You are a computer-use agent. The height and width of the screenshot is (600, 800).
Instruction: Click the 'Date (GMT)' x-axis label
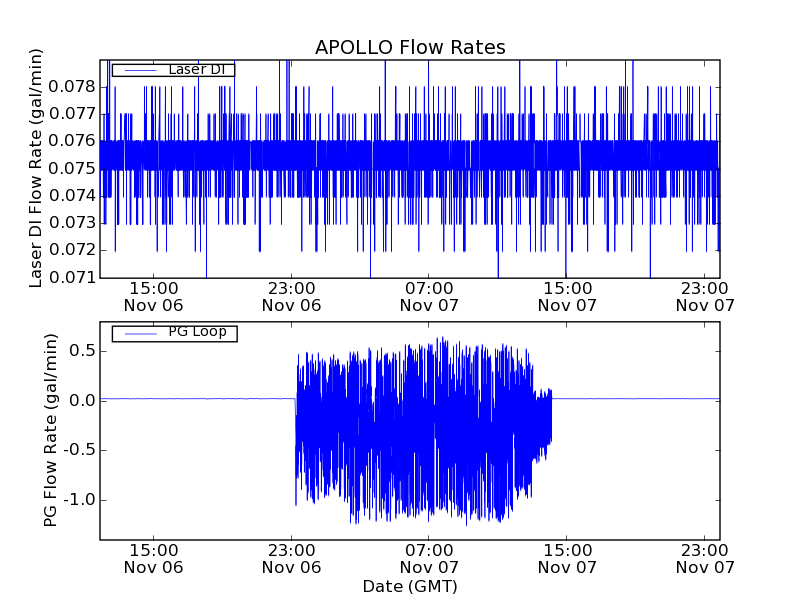point(410,586)
